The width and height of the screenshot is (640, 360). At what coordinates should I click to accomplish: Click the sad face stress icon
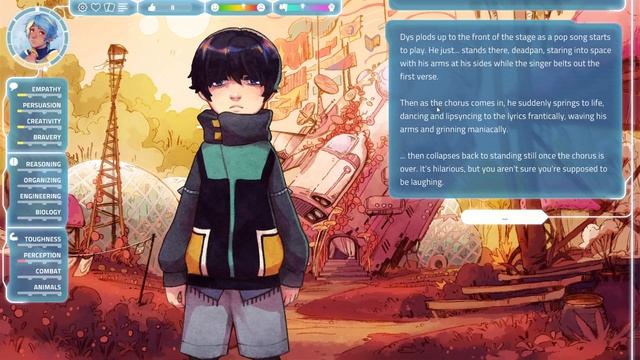(x=261, y=7)
